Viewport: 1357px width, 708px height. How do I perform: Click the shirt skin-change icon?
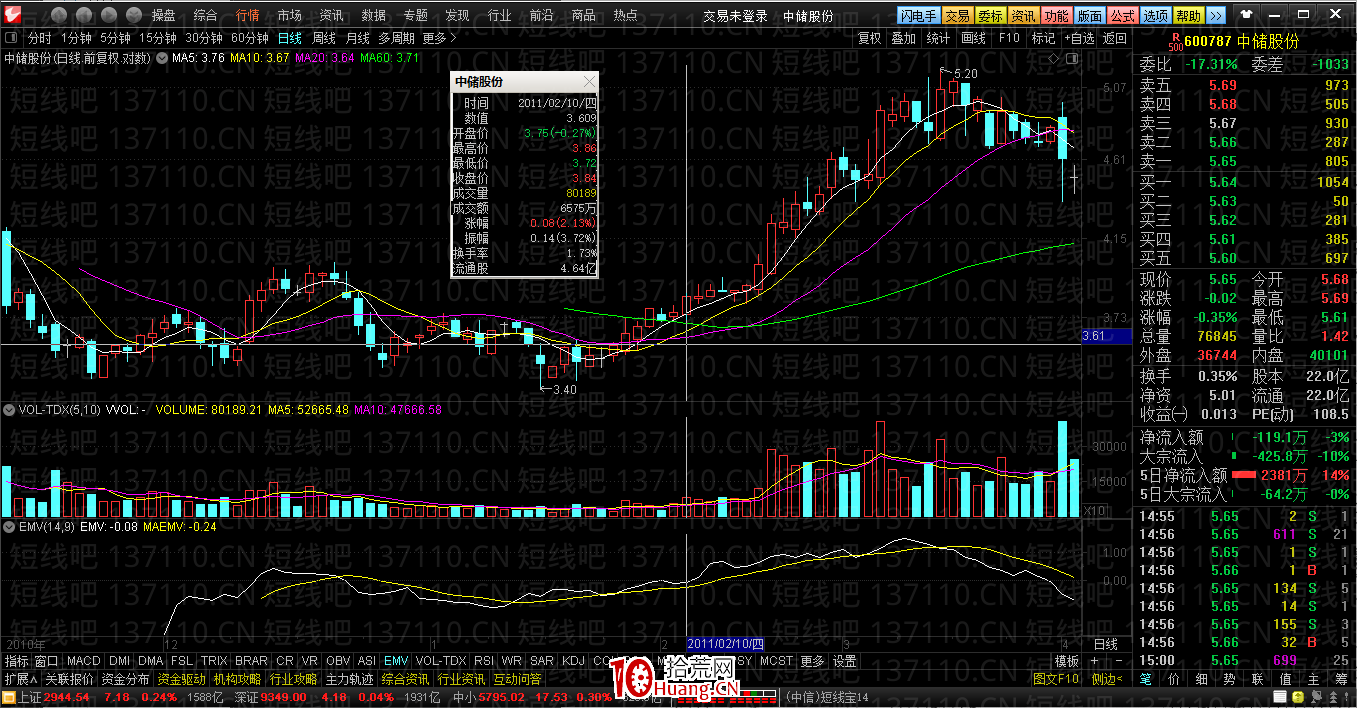1246,15
